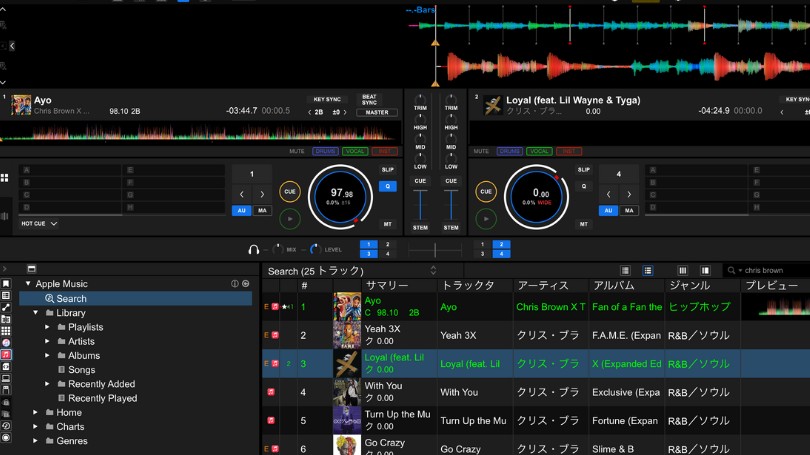The height and width of the screenshot is (455, 810).
Task: Open the pad grid view icon on deck 1
Action: 5,178
